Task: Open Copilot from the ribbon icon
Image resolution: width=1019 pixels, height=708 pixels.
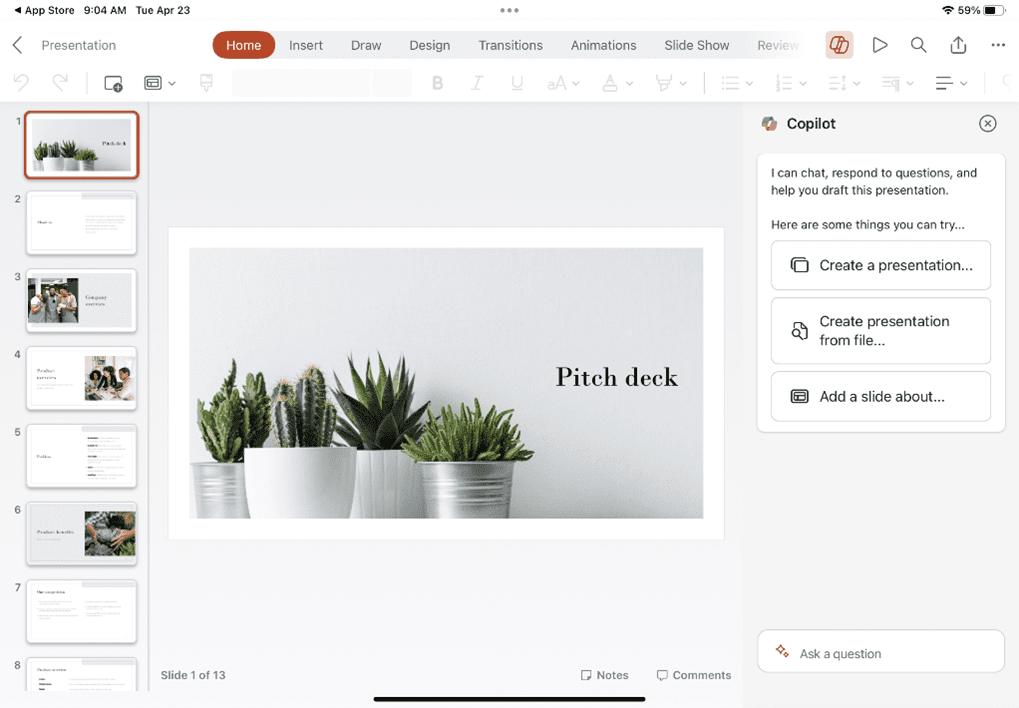Action: tap(838, 45)
